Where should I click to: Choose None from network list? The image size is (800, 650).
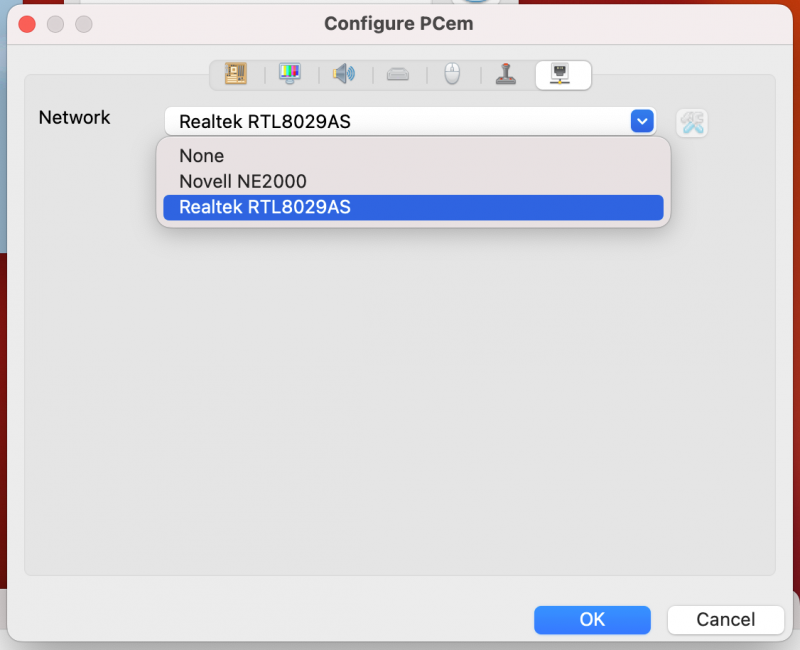pyautogui.click(x=413, y=156)
